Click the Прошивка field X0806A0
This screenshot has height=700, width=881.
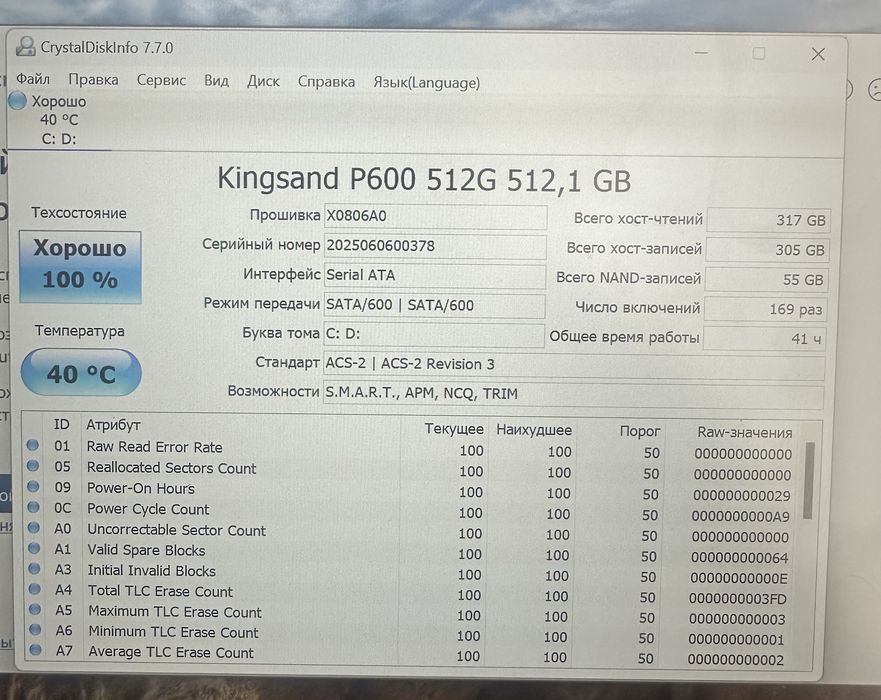point(435,216)
